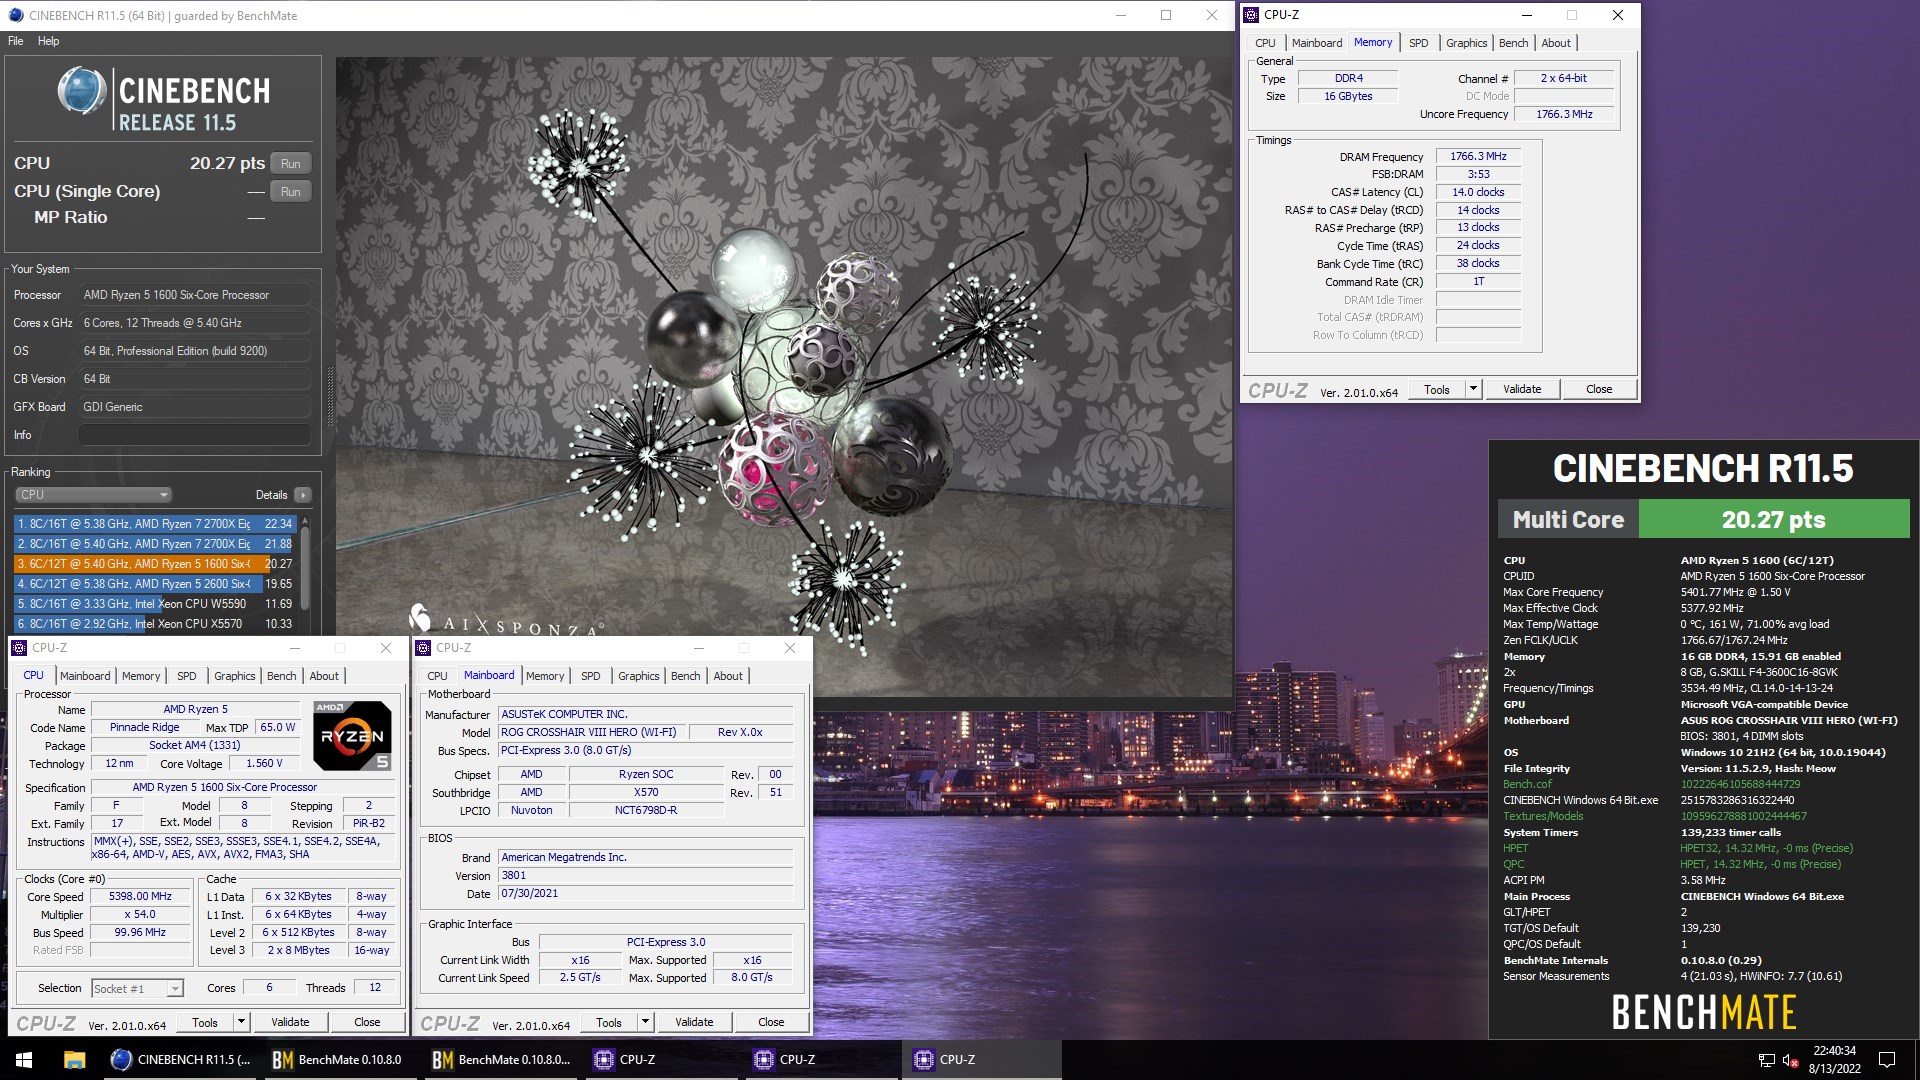
Task: Click the CAS# Latency value 14.0 clocks
Action: (1478, 192)
